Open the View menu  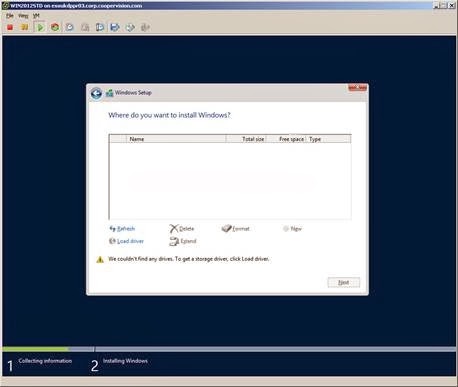click(23, 16)
